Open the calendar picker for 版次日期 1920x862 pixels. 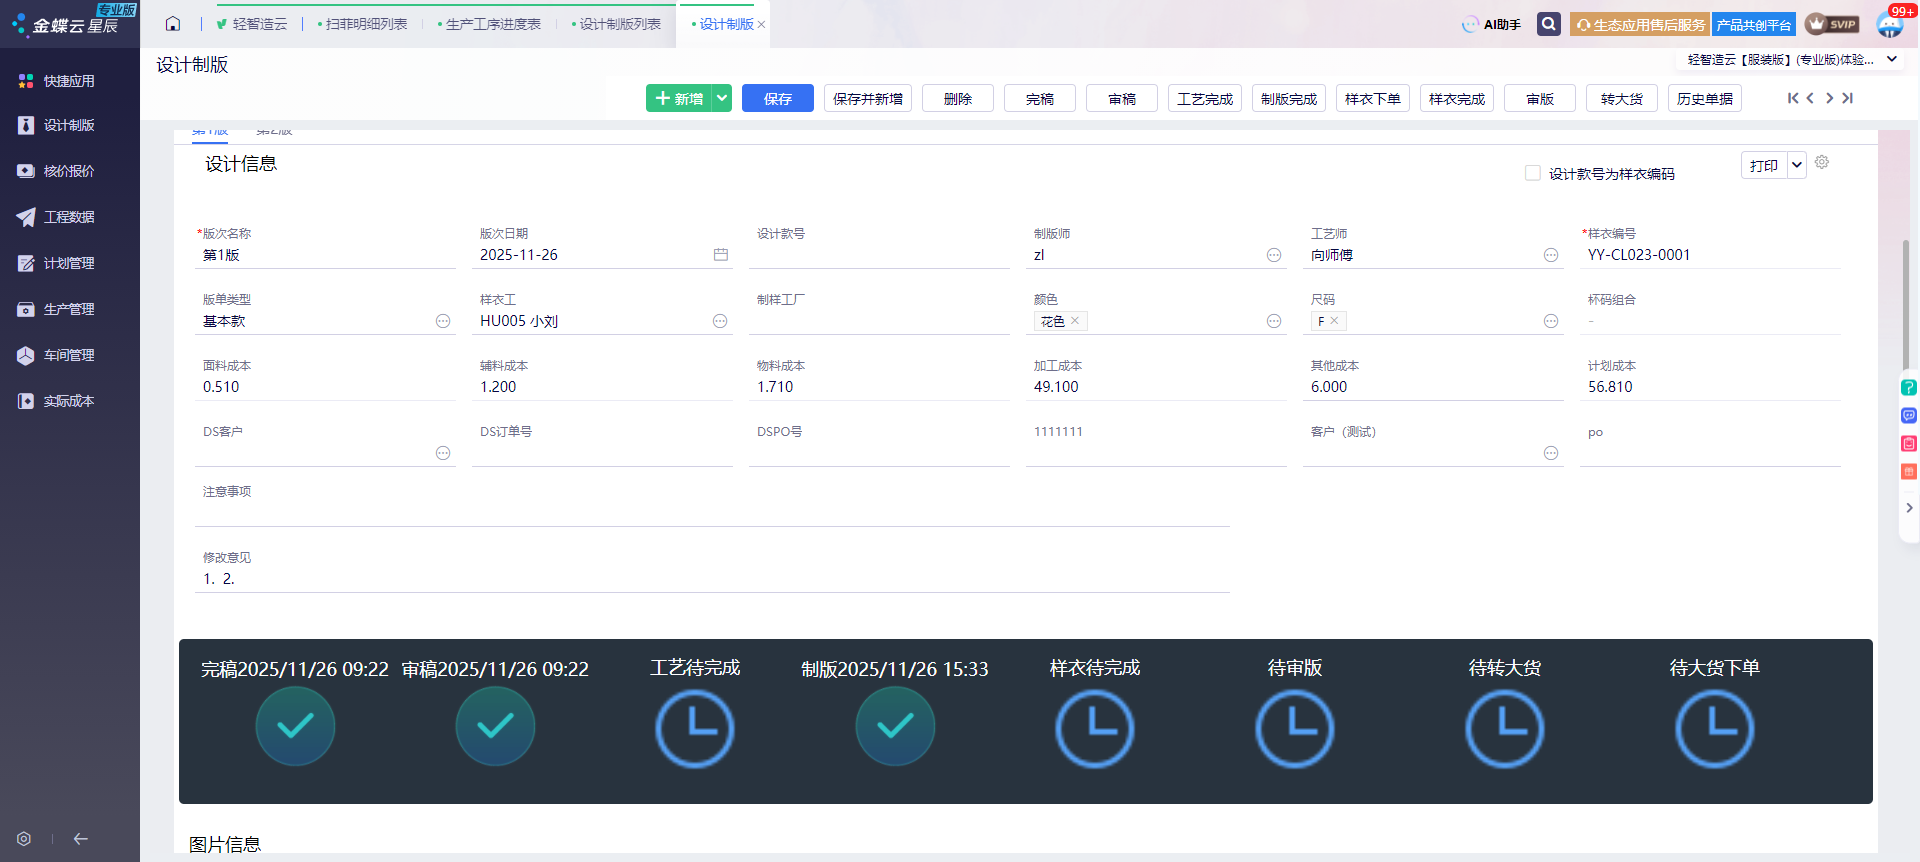pyautogui.click(x=720, y=255)
